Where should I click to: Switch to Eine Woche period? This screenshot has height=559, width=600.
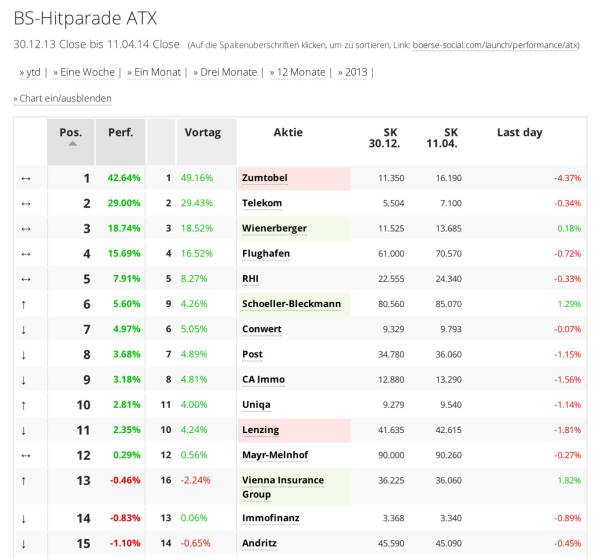86,72
